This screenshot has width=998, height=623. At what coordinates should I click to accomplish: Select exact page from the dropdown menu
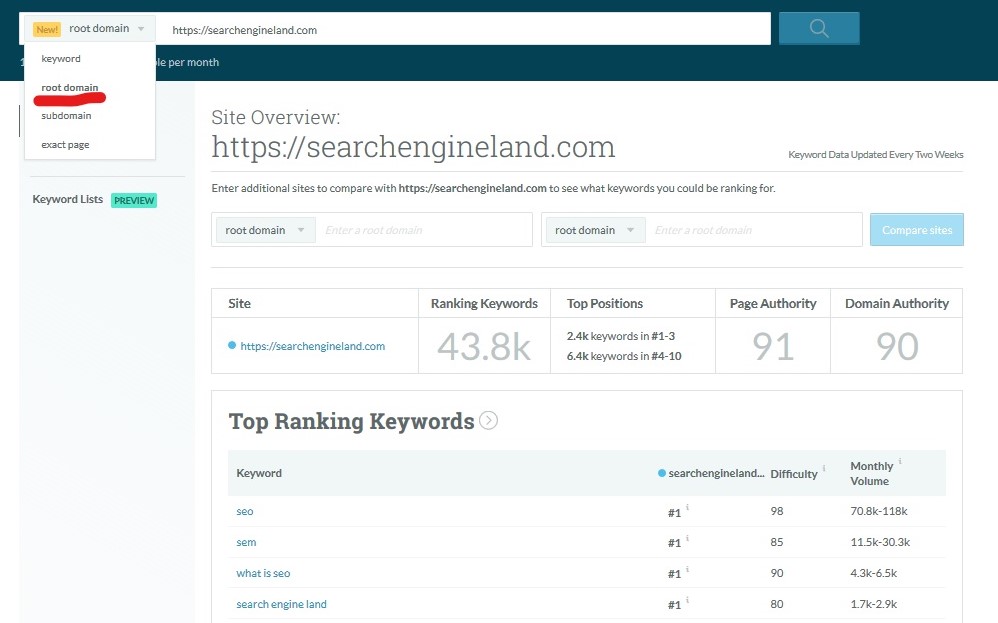coord(66,144)
